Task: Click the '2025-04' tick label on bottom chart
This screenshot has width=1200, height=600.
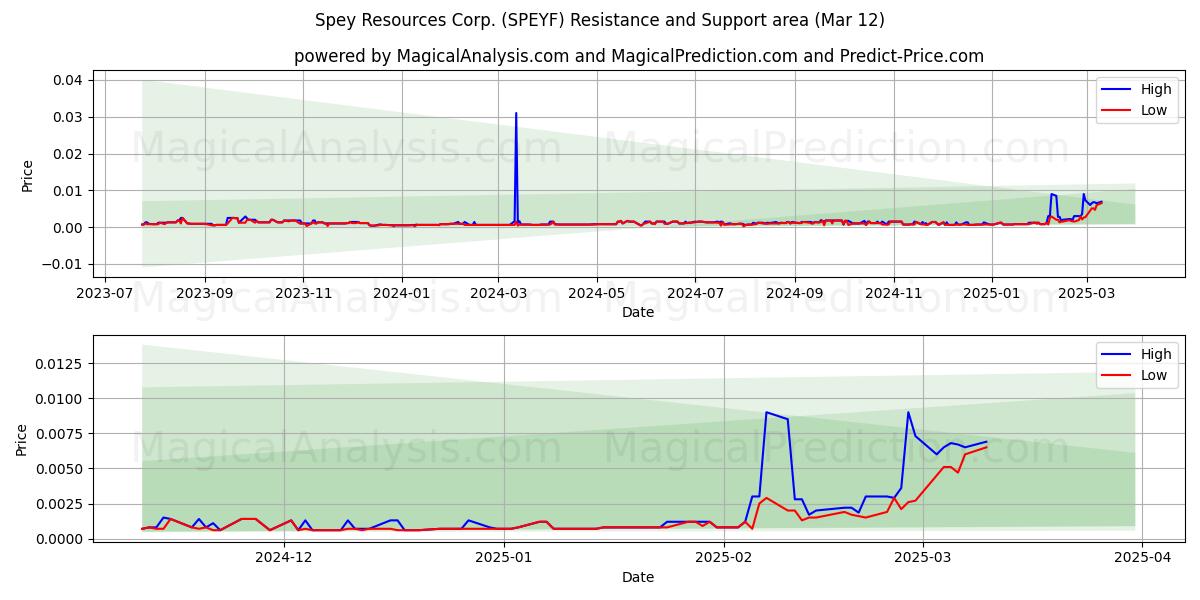Action: pos(1142,559)
